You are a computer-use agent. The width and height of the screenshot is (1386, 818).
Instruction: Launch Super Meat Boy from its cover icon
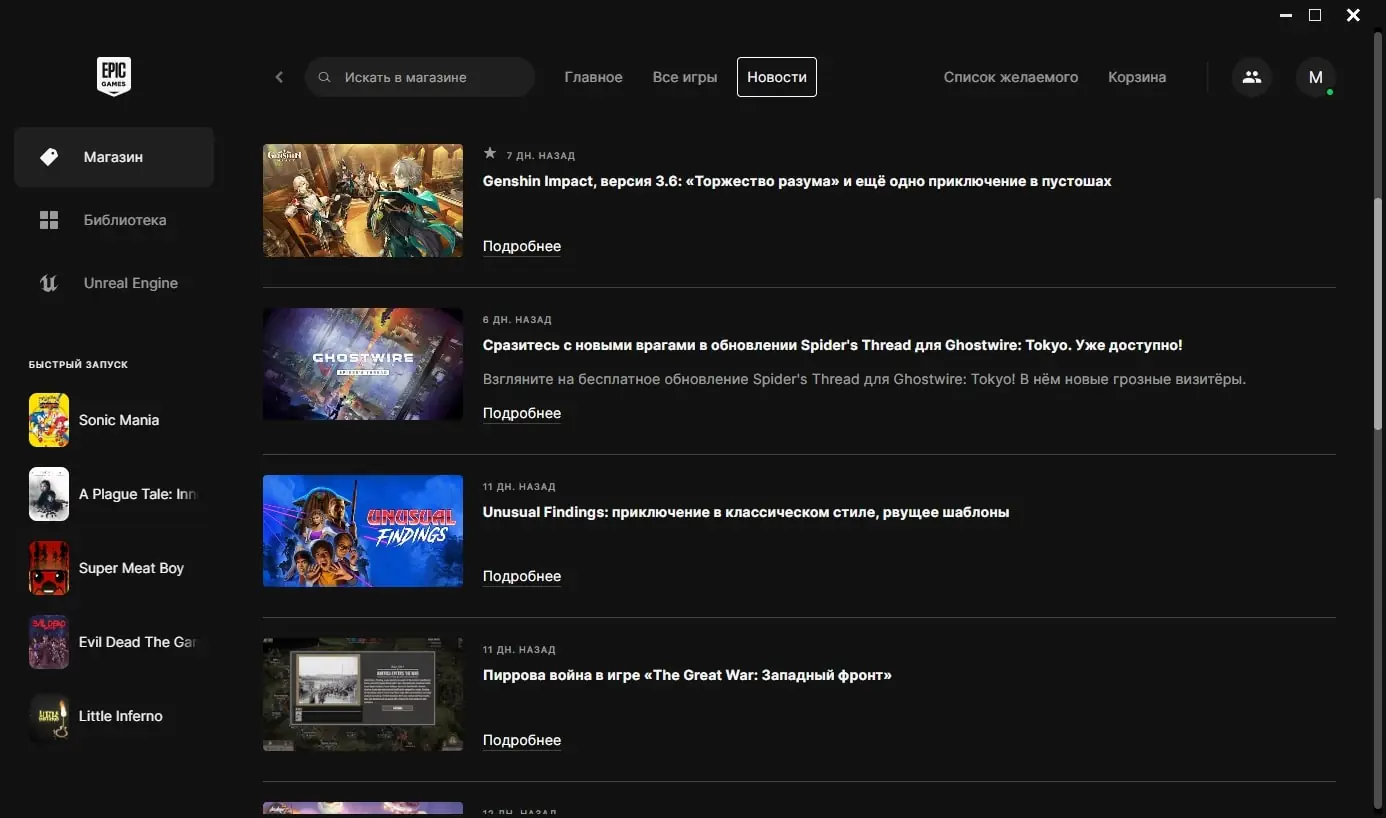pyautogui.click(x=49, y=568)
